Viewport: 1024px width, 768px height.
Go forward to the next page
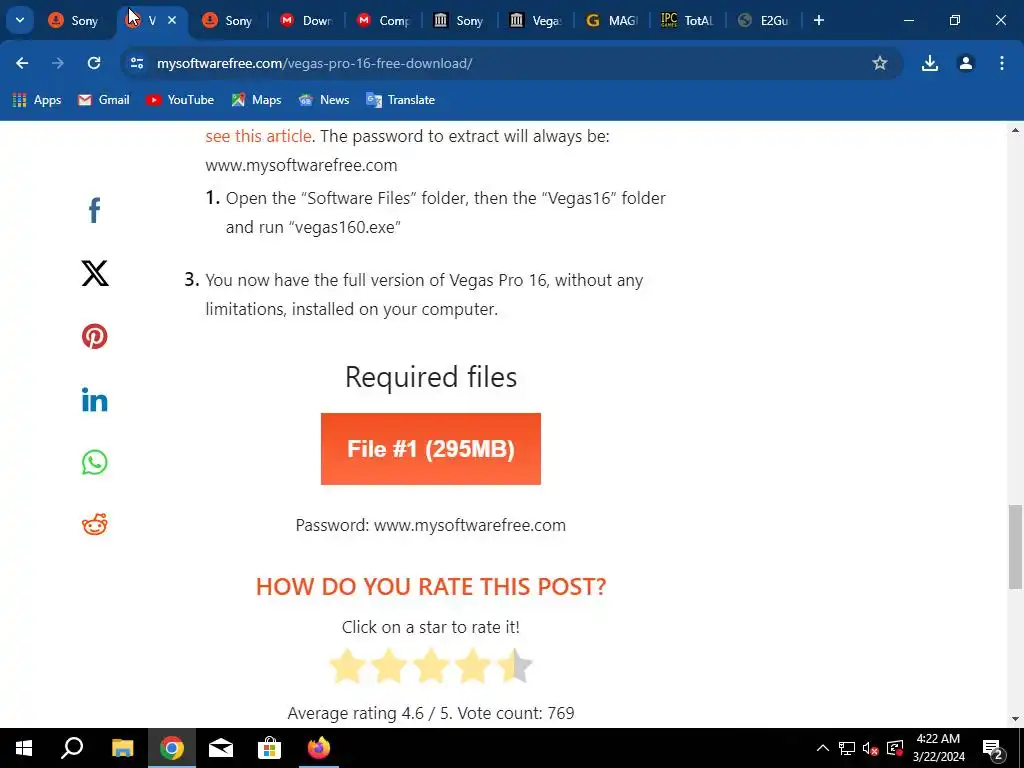(58, 63)
